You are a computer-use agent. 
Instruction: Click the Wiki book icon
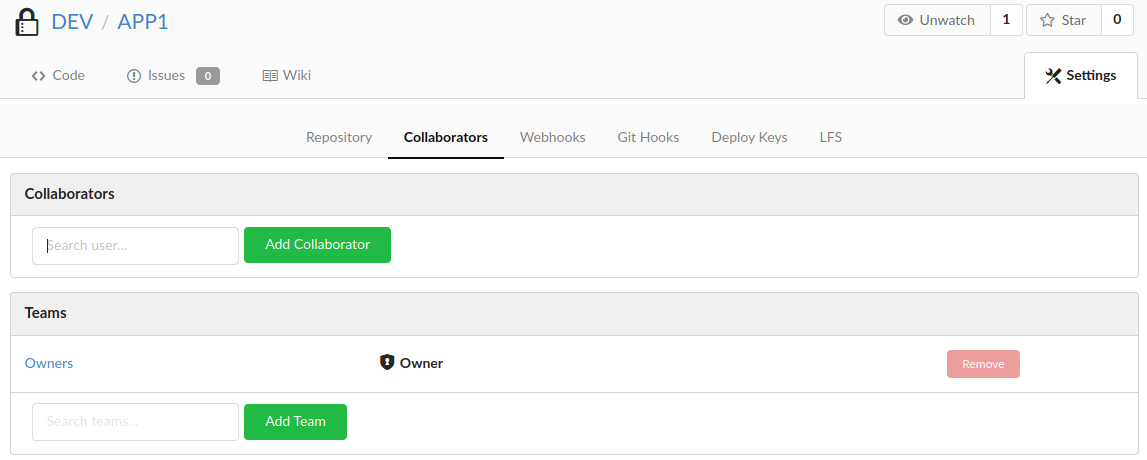[270, 75]
